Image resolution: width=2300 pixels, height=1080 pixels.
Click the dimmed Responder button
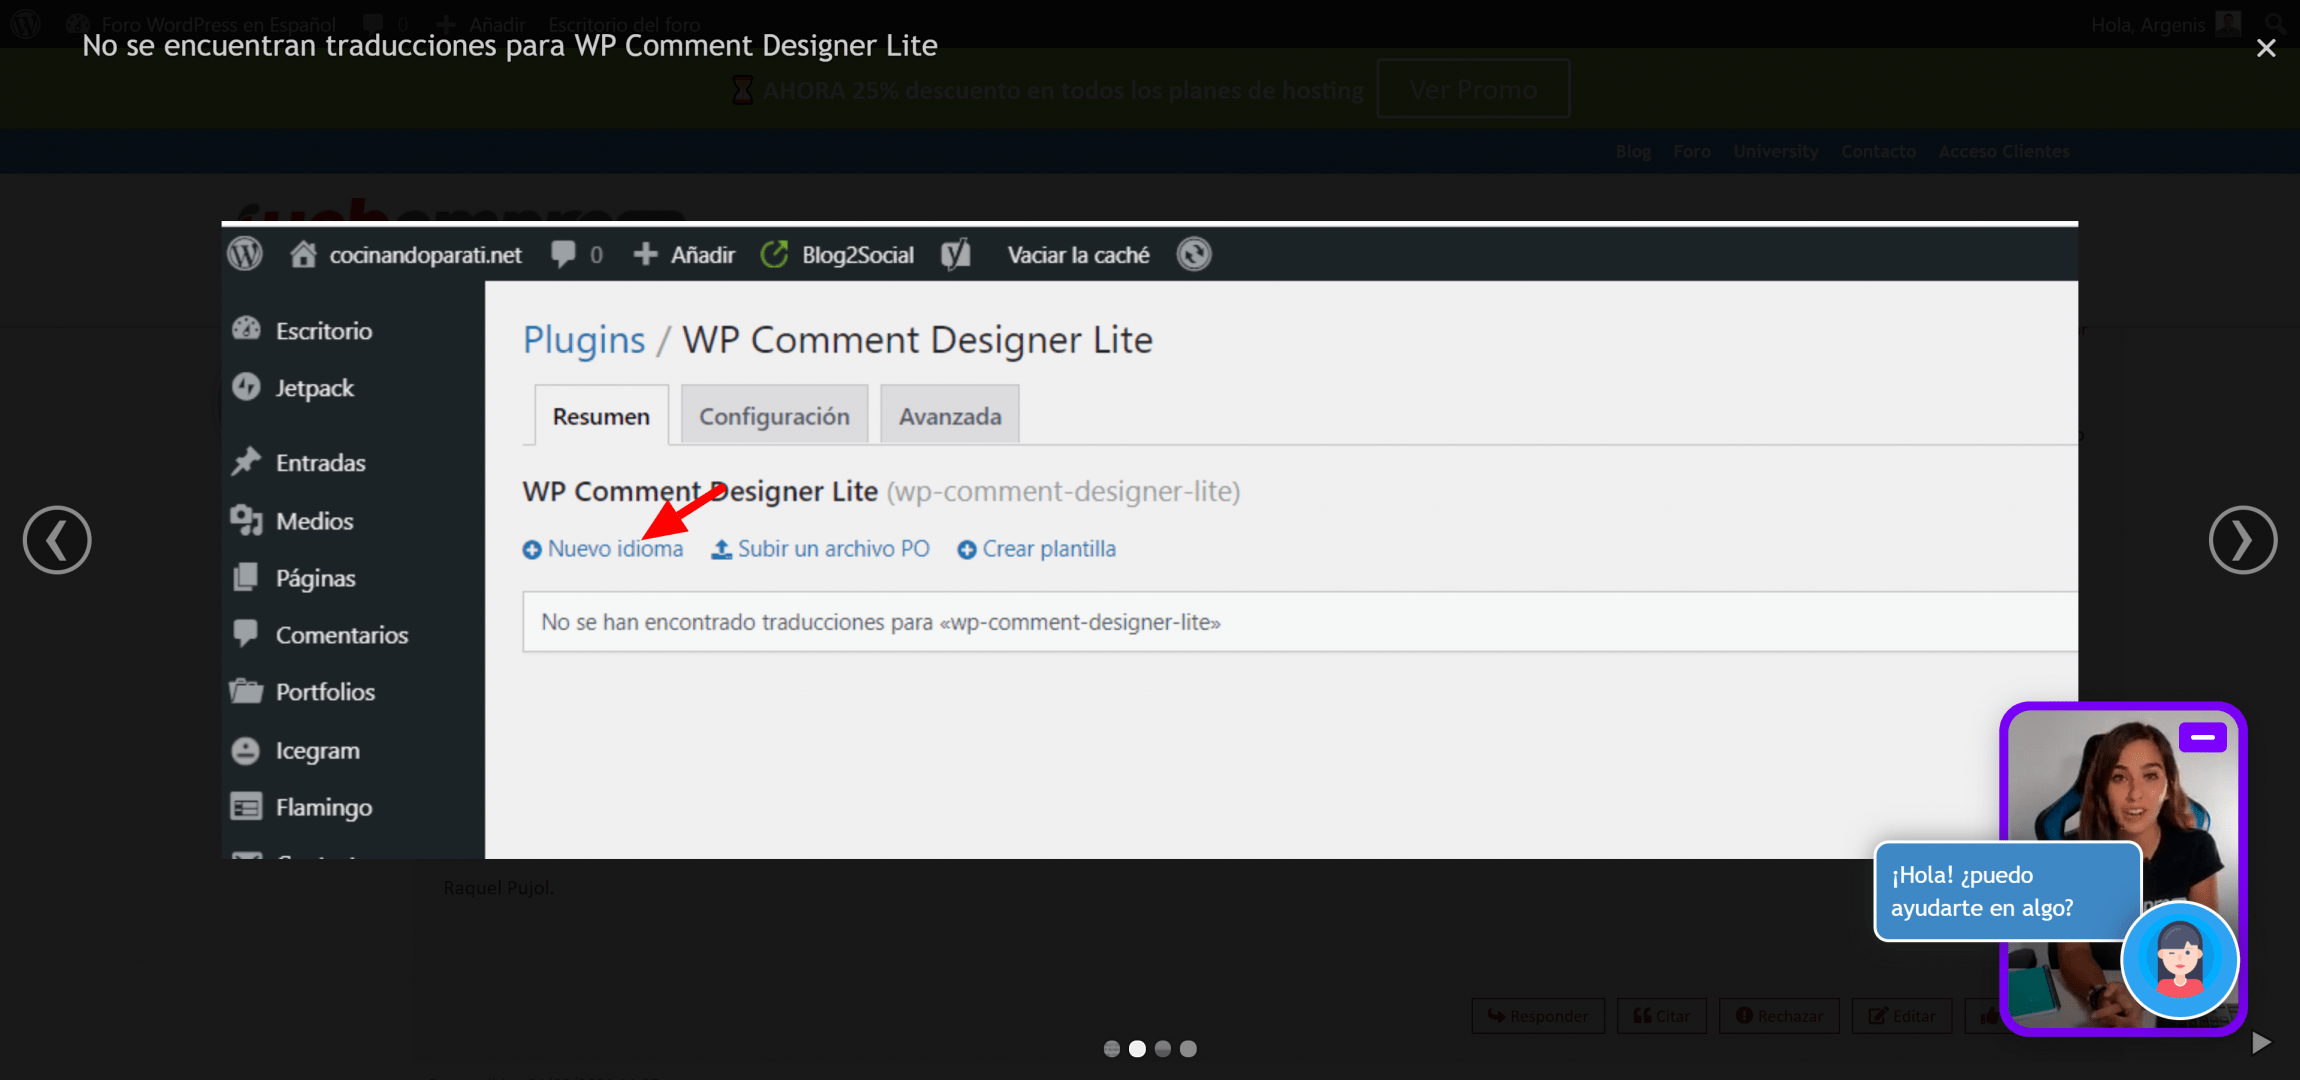[1538, 1016]
